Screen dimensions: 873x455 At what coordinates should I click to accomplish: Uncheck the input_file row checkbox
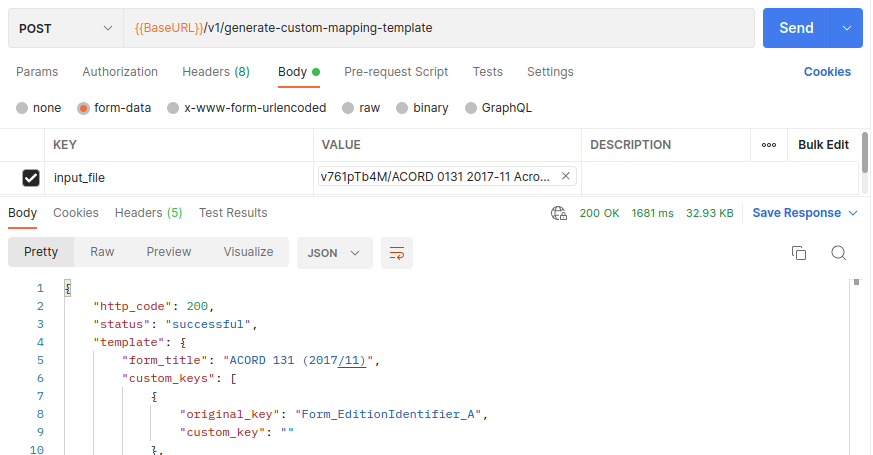tap(31, 178)
